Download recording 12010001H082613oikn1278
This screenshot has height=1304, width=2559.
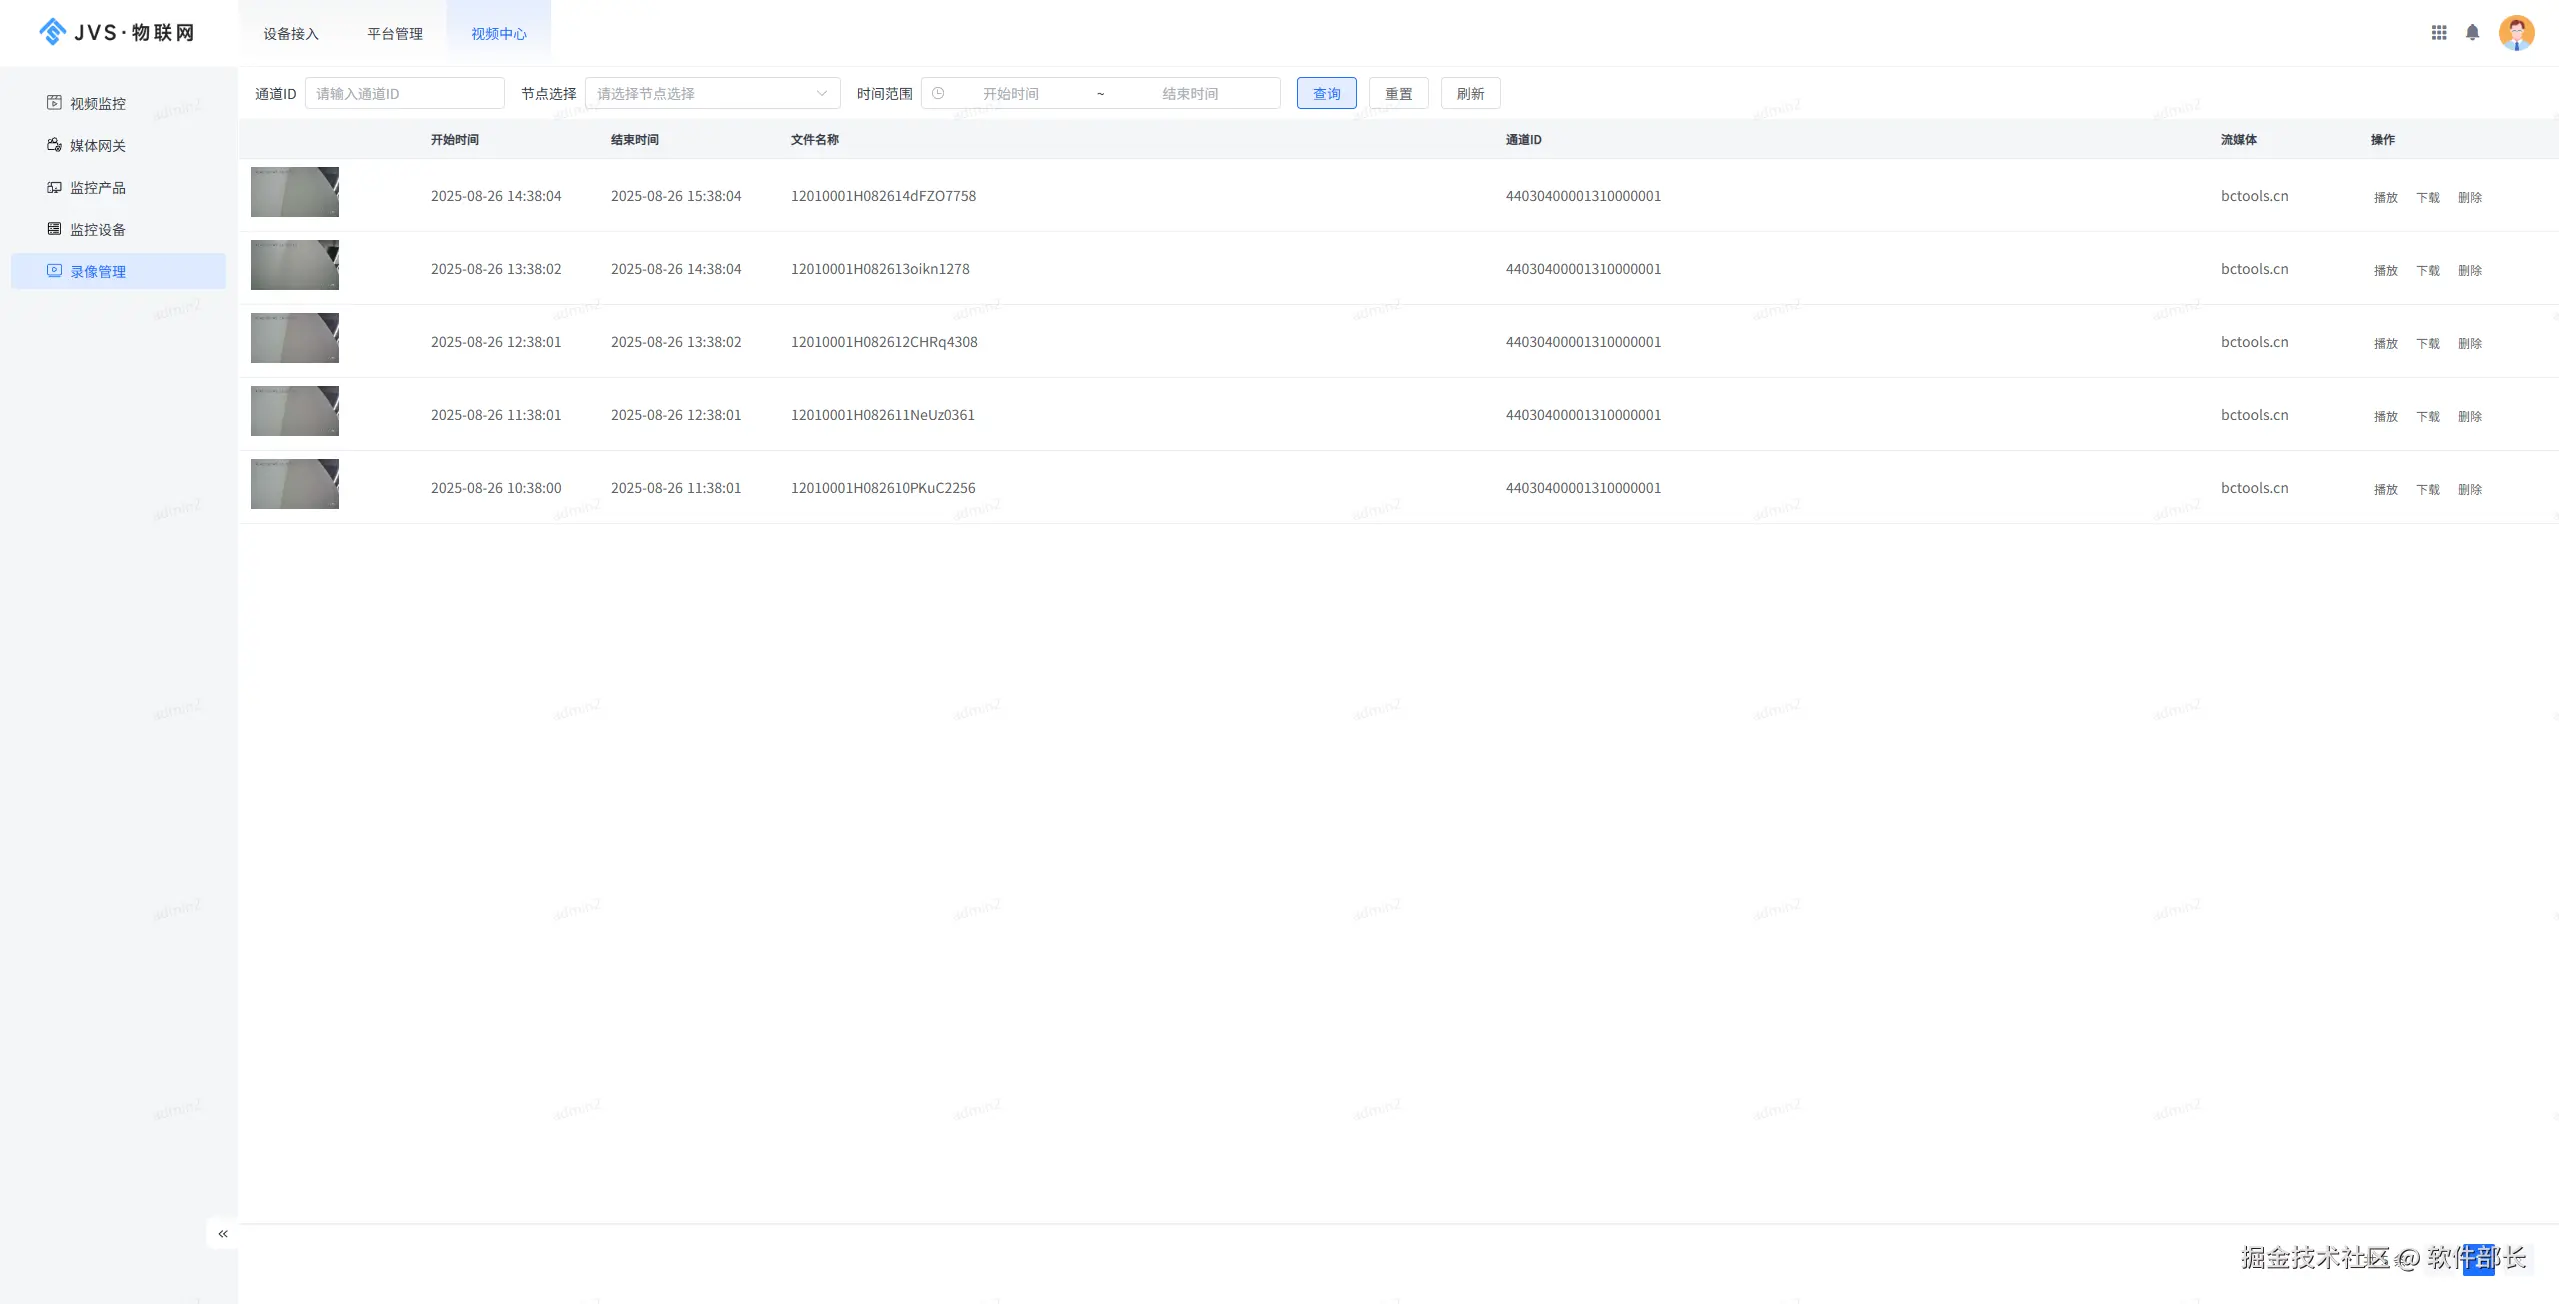pyautogui.click(x=2427, y=270)
